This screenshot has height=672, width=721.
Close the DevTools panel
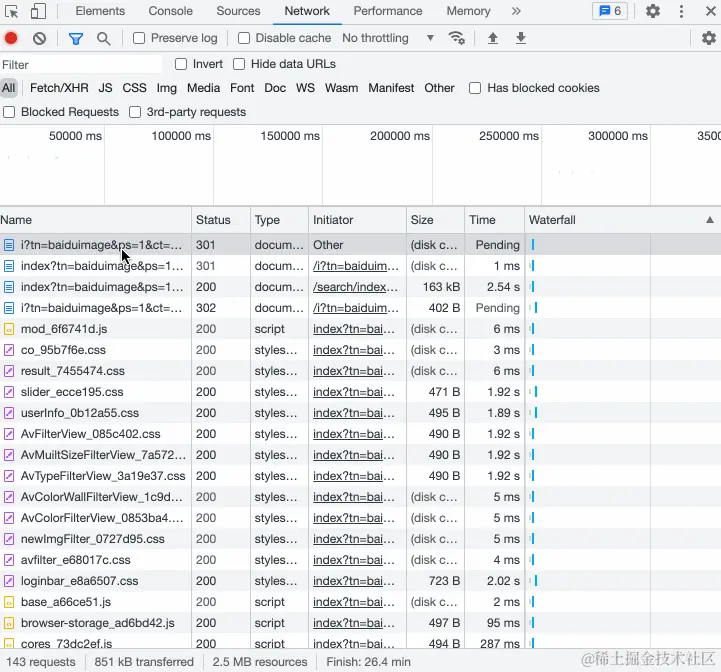pyautogui.click(x=710, y=11)
